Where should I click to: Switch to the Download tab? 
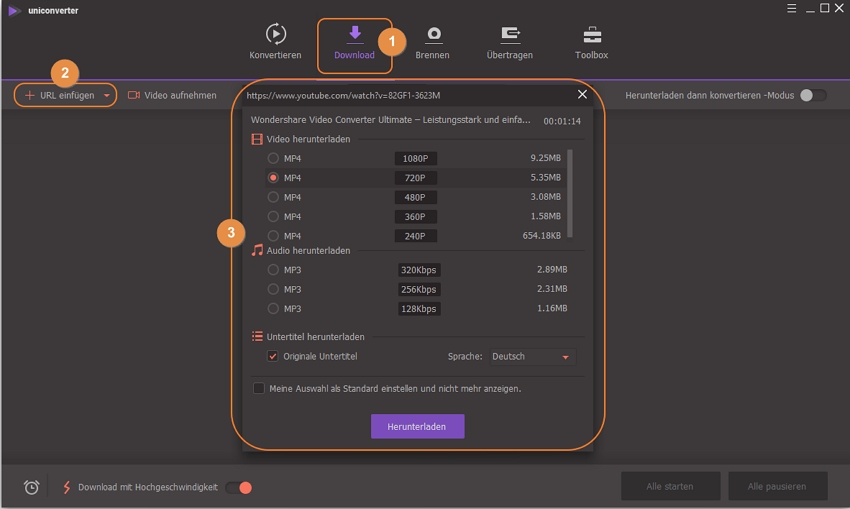[x=354, y=43]
